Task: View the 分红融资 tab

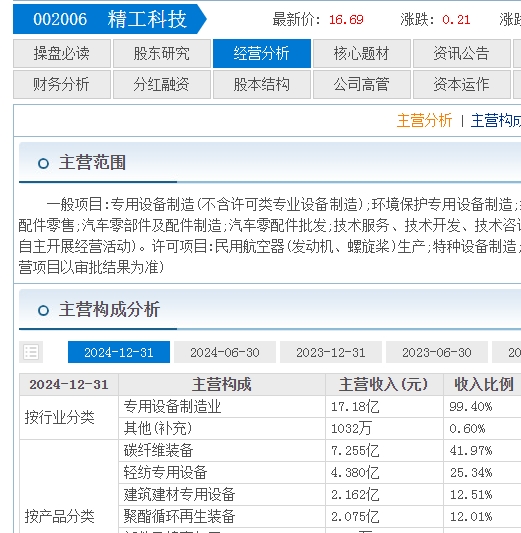Action: tap(162, 84)
